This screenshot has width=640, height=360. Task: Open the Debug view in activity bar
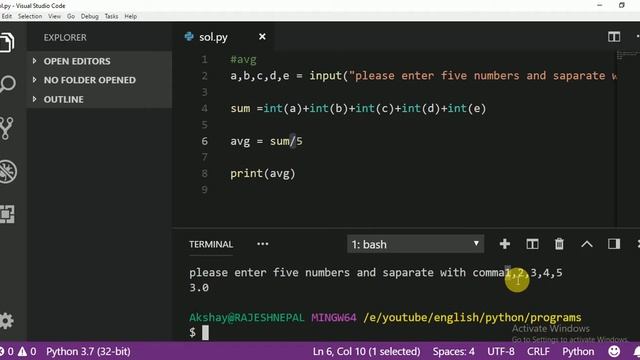point(8,172)
